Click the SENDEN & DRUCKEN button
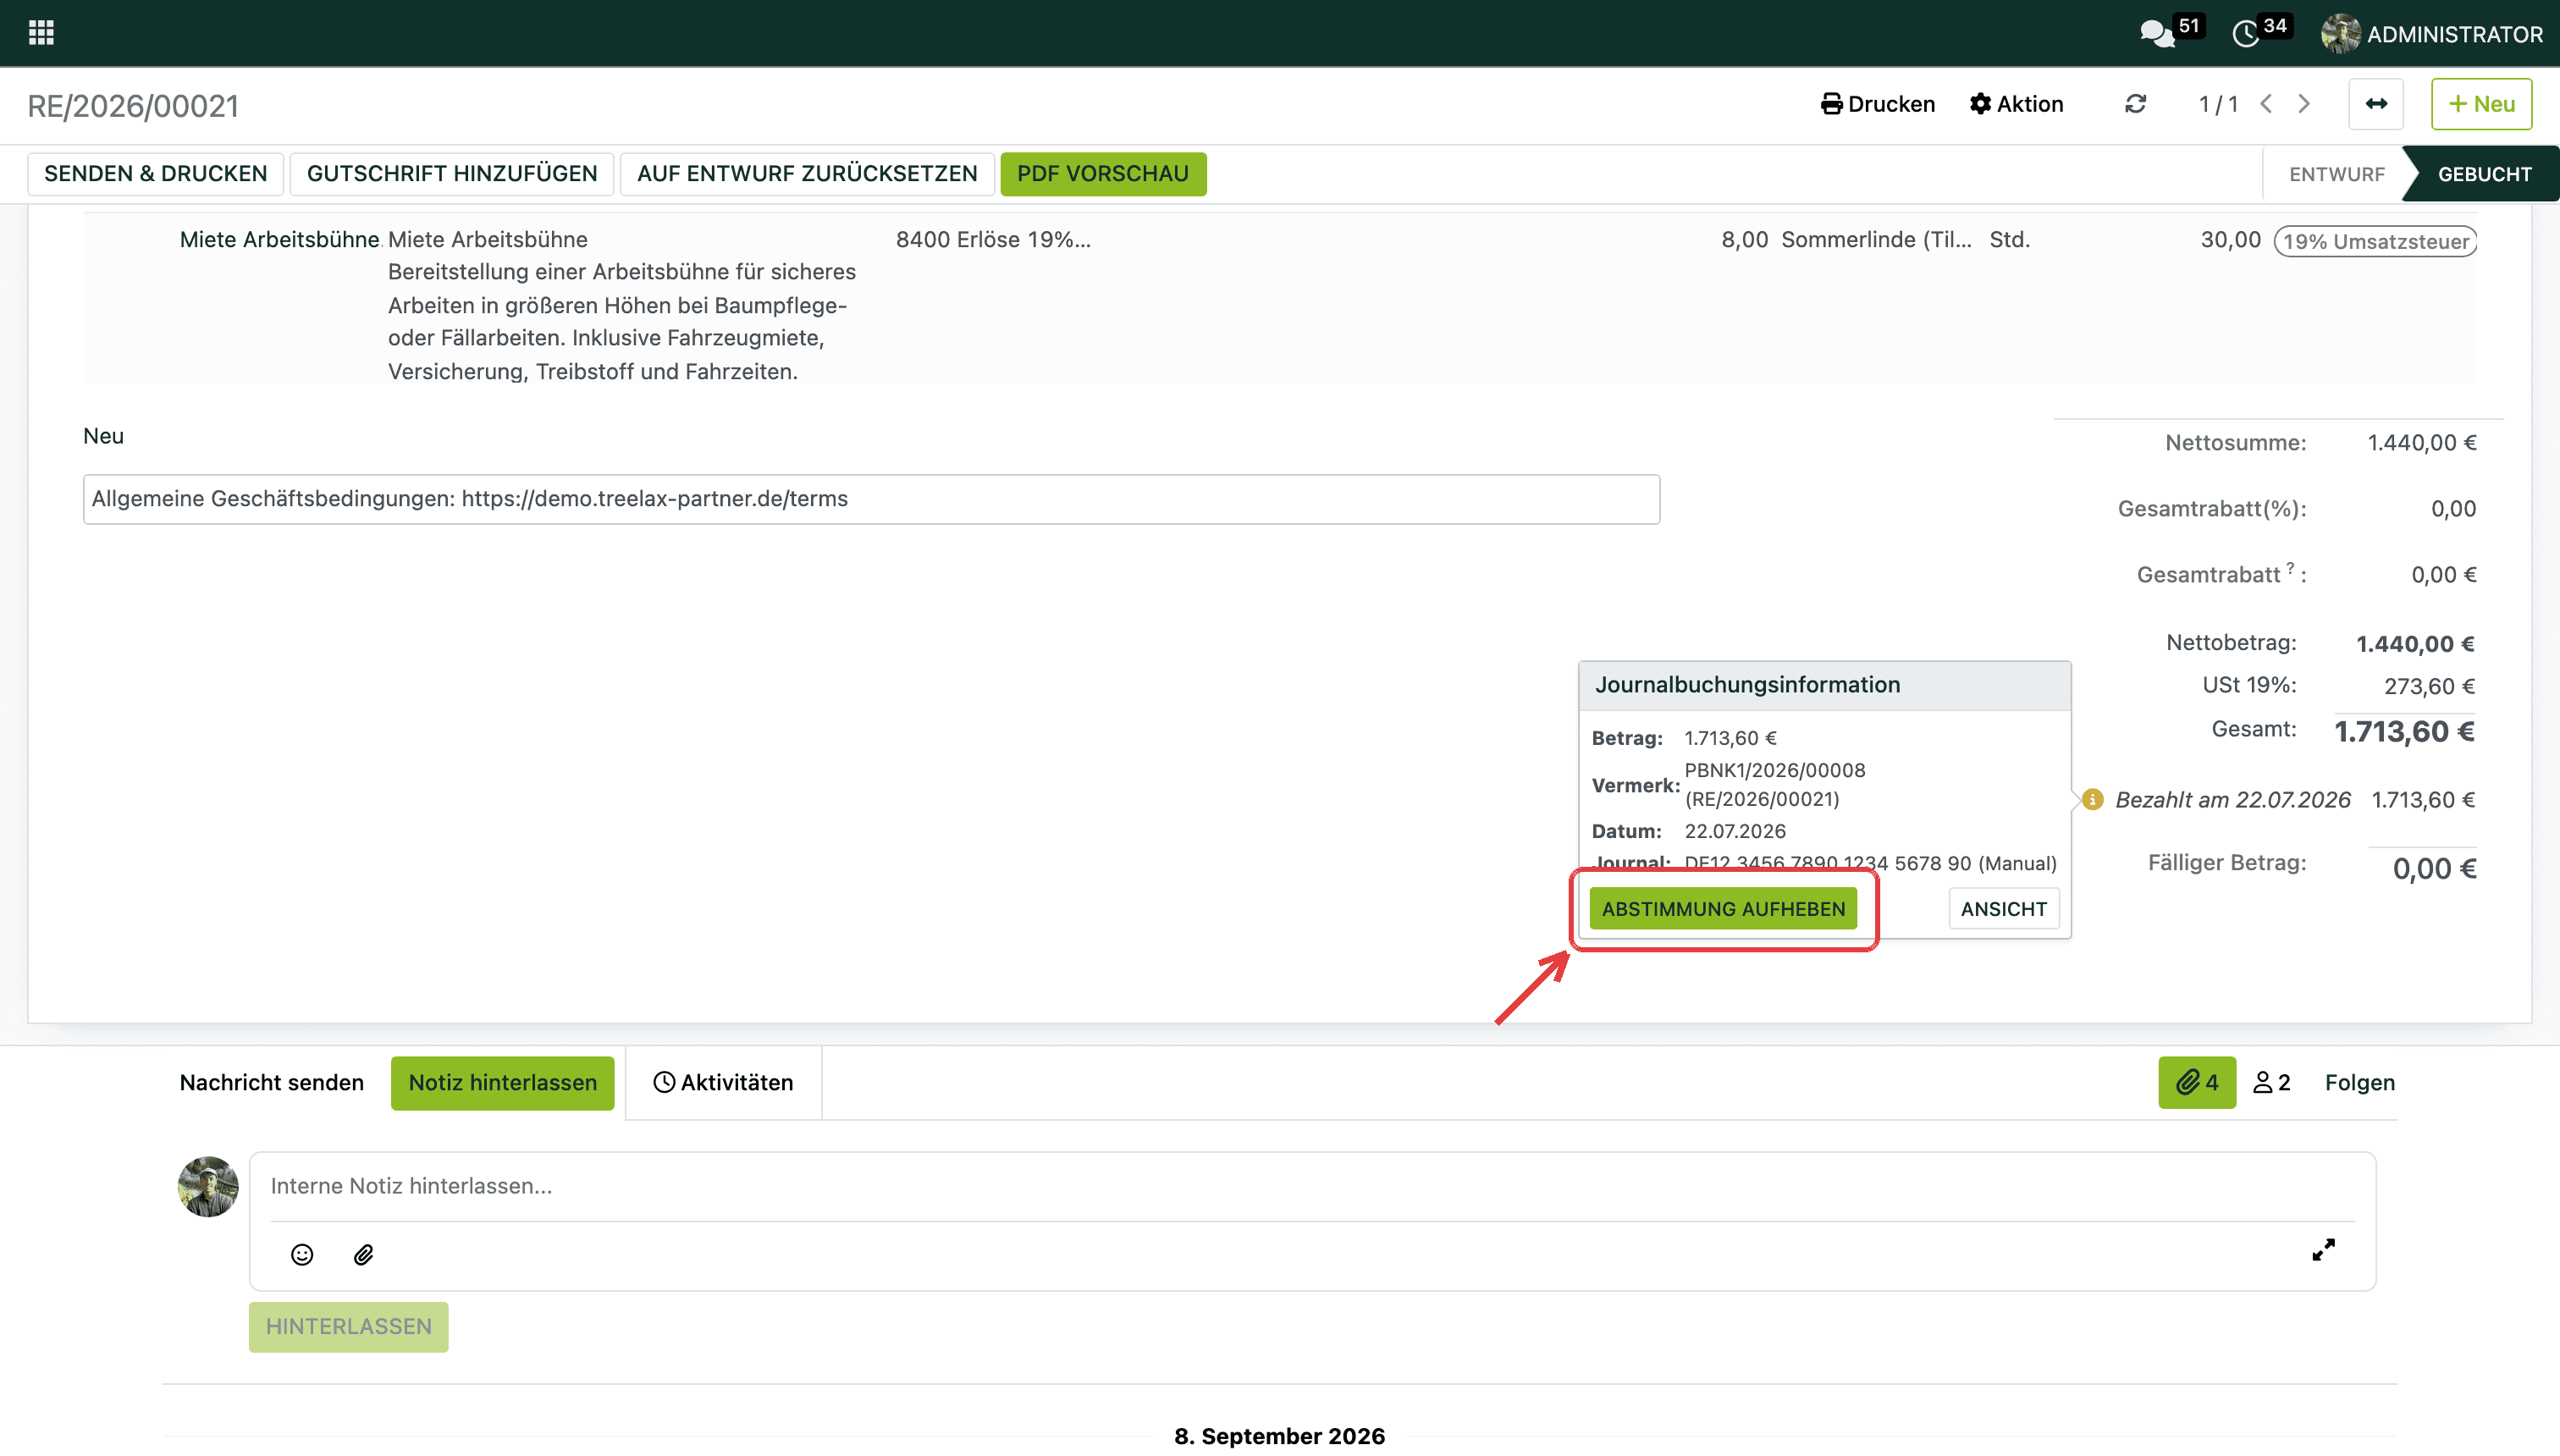This screenshot has width=2560, height=1456. tap(156, 174)
